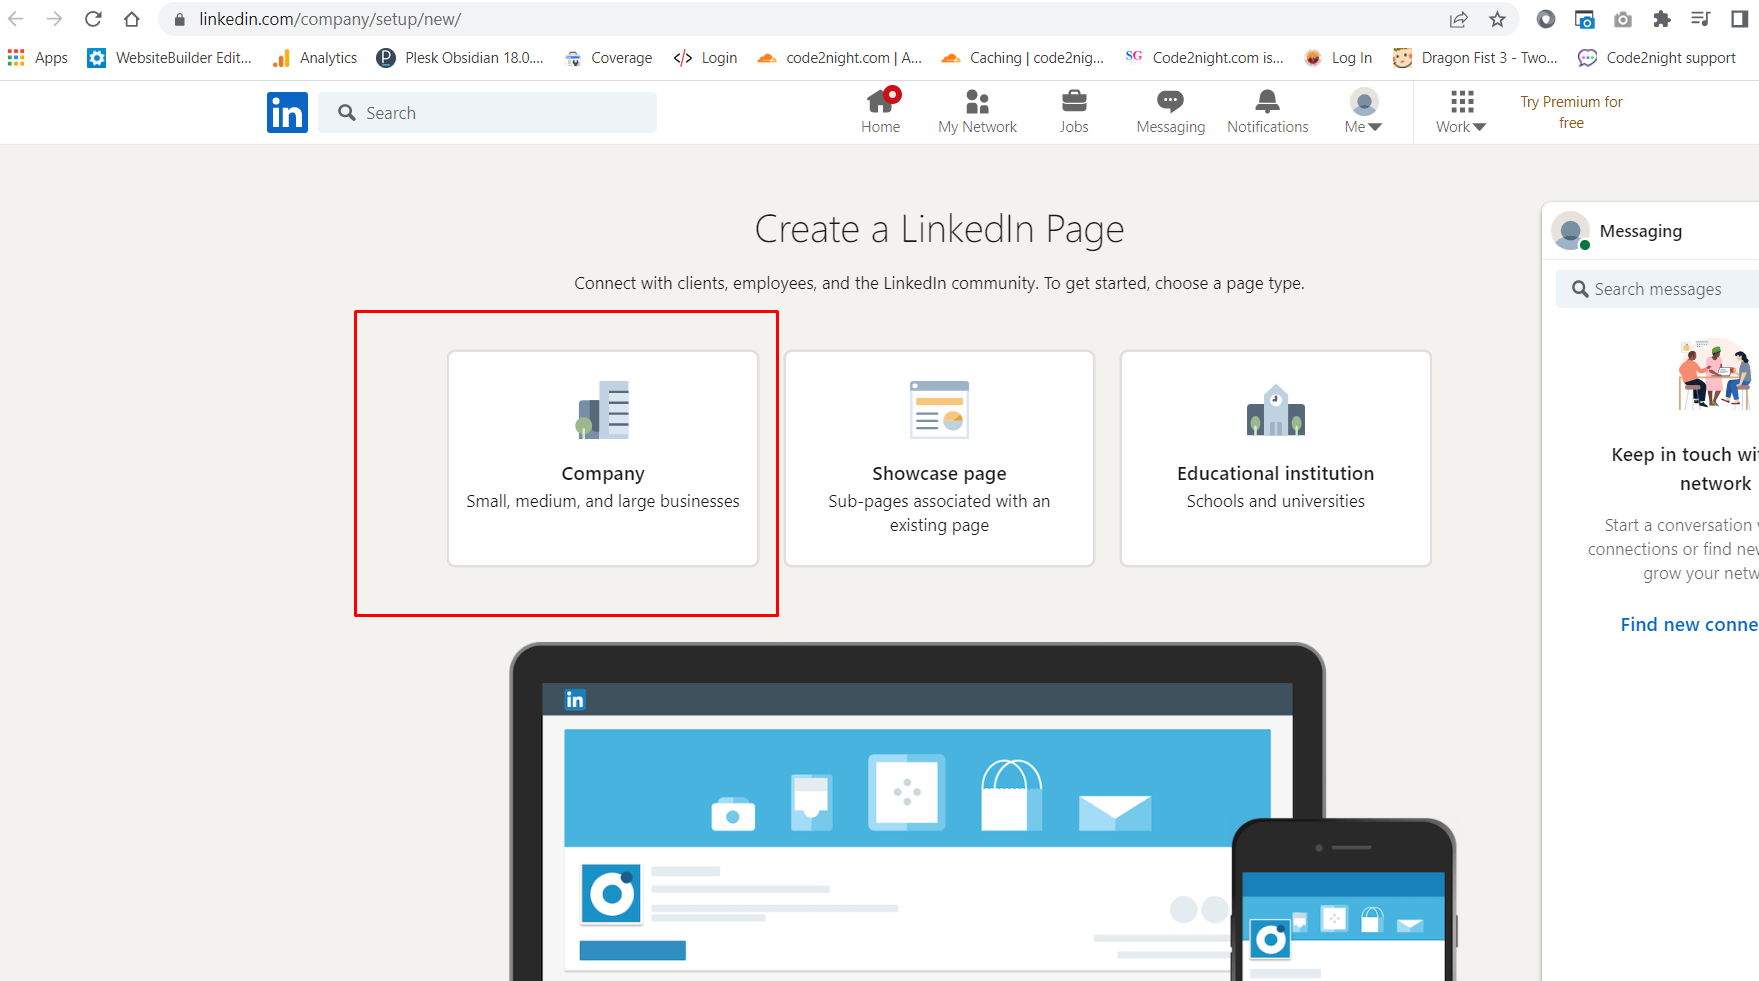Toggle the browser side panel icon

[1739, 19]
